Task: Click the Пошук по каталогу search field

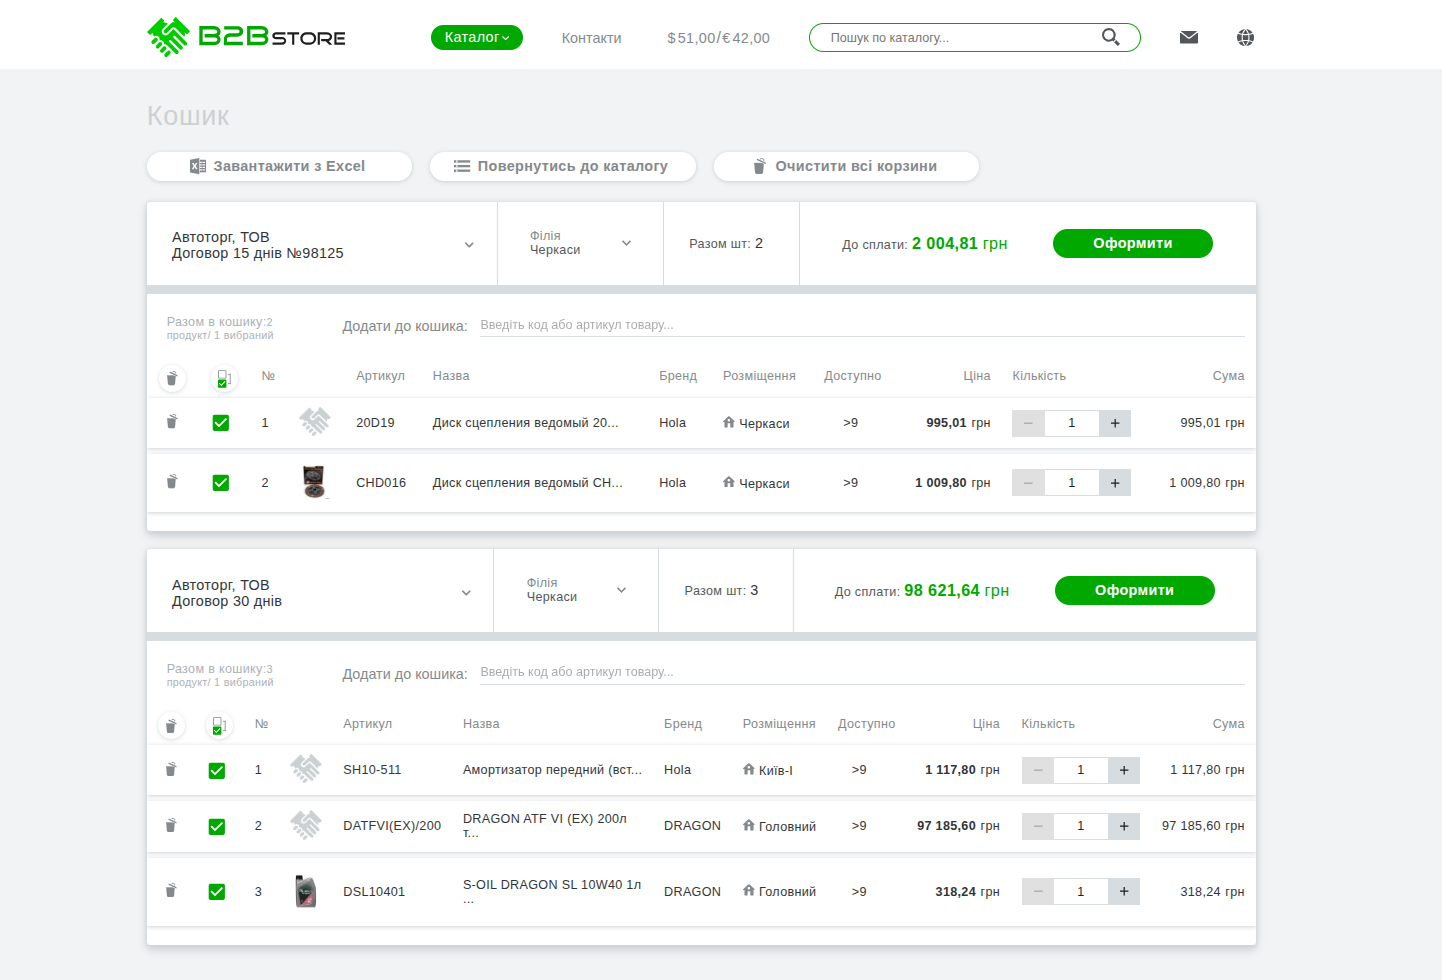Action: (x=960, y=38)
